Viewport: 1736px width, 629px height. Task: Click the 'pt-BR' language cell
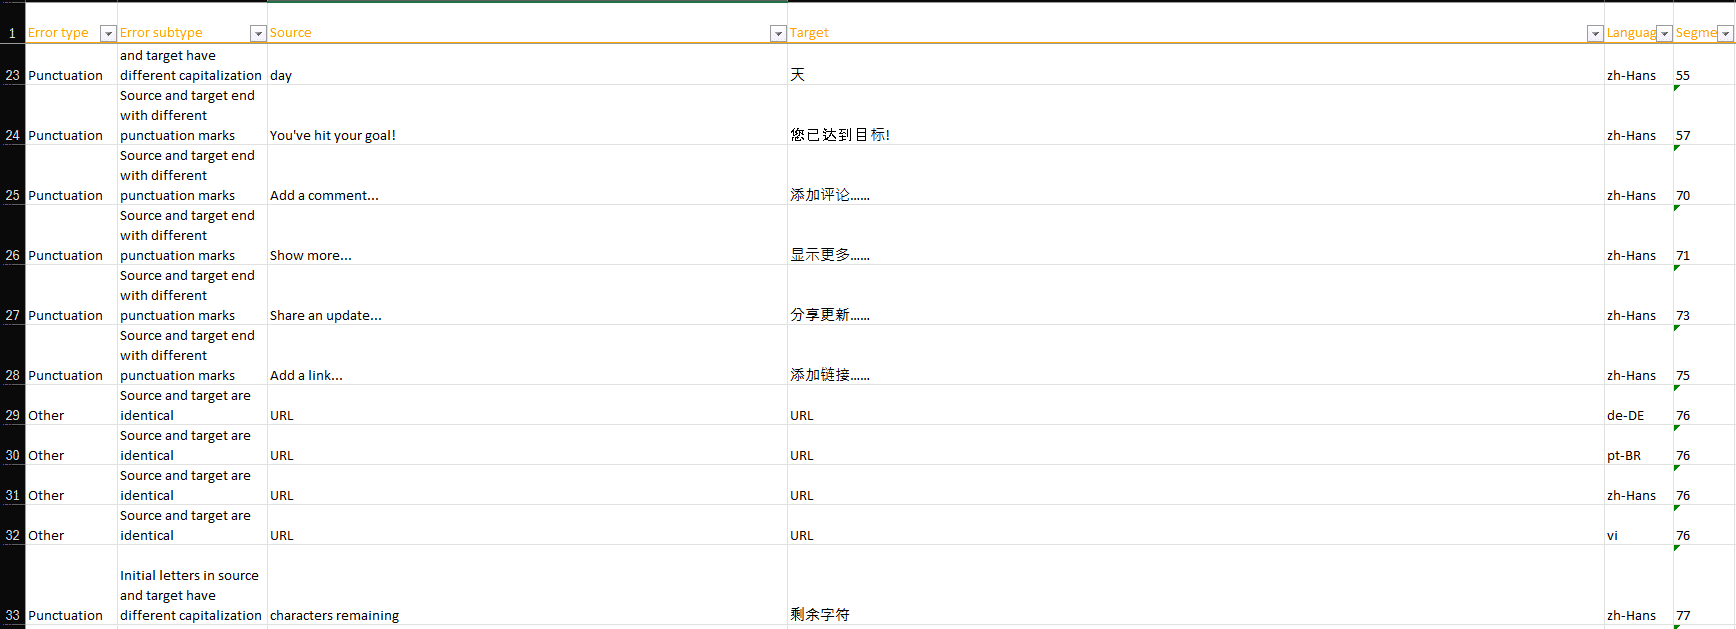coord(1624,455)
